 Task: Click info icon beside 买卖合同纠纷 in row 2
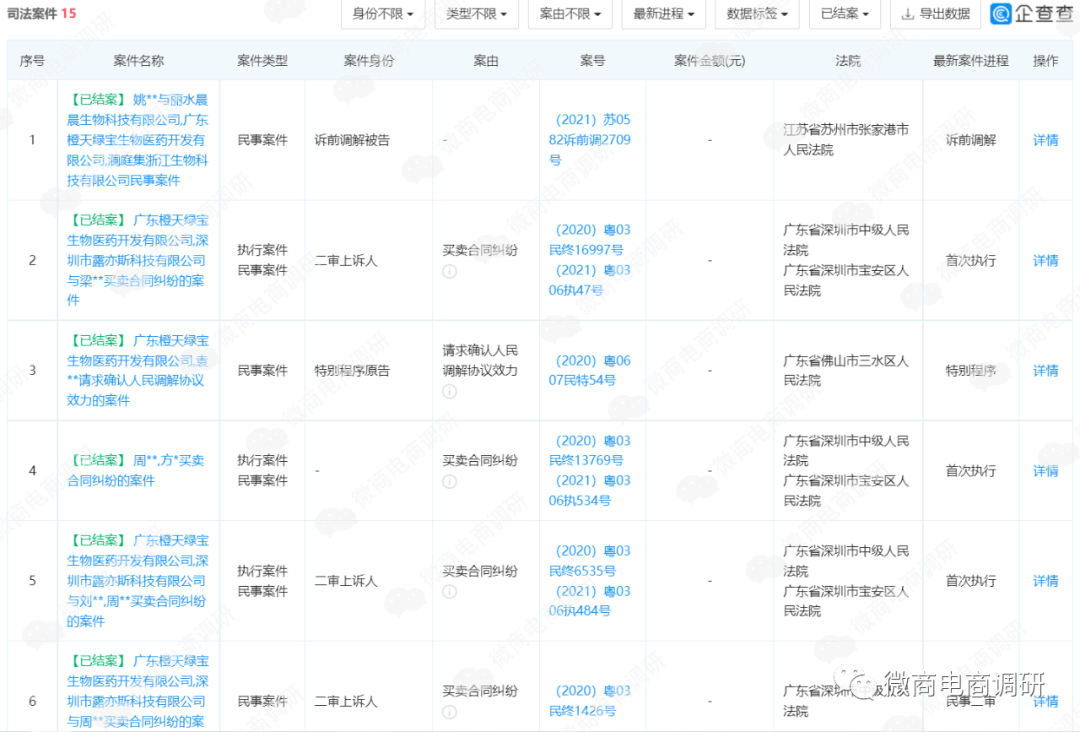[x=449, y=270]
